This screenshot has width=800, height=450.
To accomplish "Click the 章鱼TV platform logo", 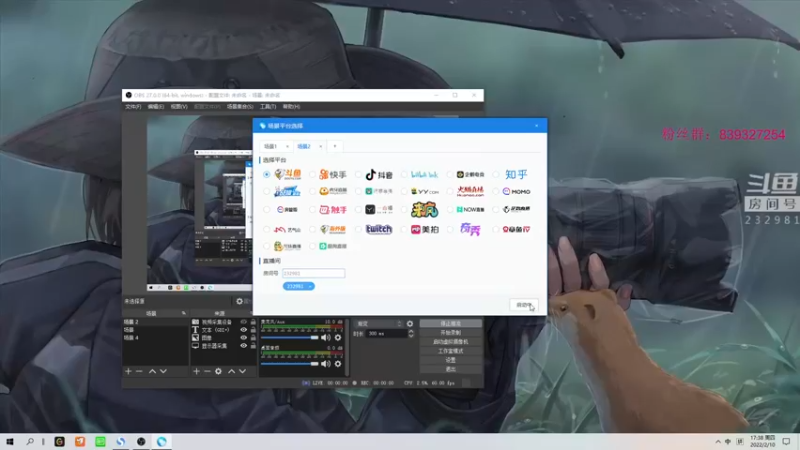I will click(516, 230).
